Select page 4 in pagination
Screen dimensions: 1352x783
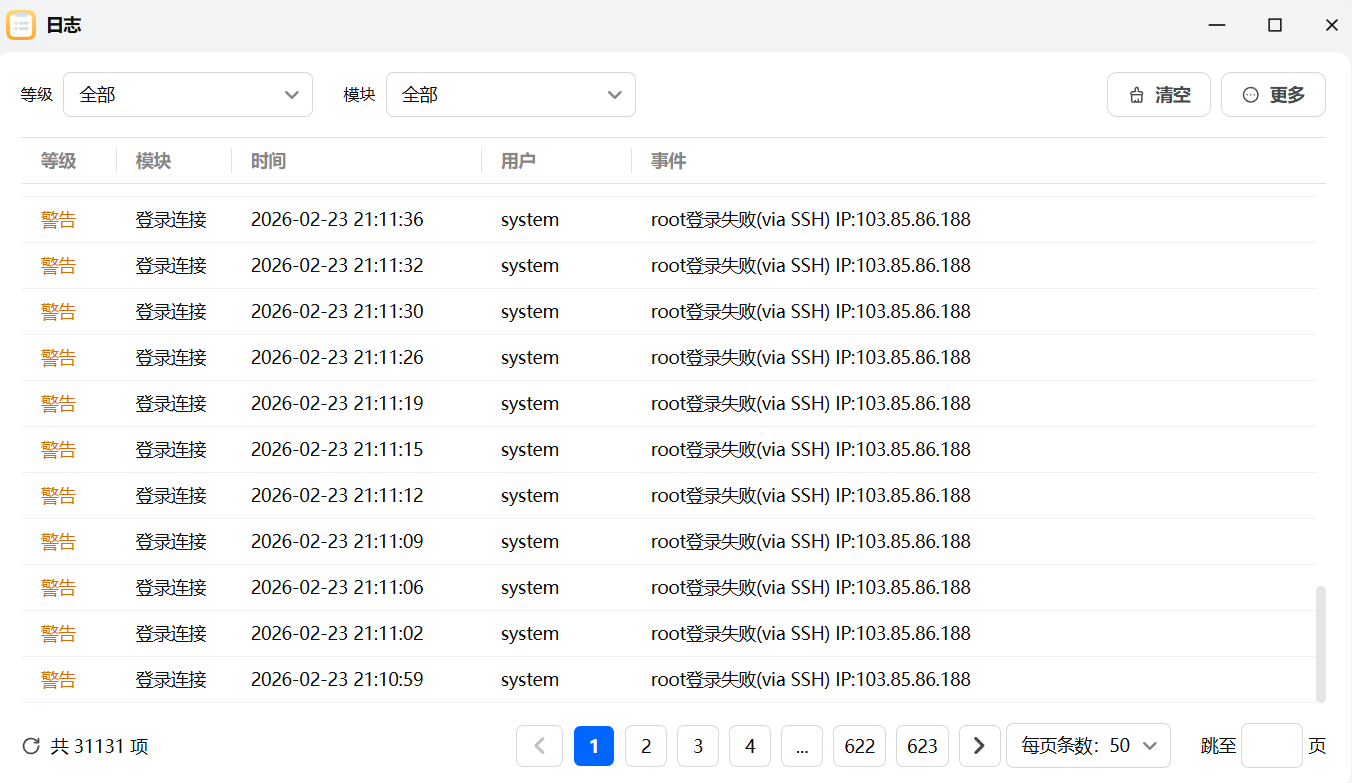[x=750, y=745]
